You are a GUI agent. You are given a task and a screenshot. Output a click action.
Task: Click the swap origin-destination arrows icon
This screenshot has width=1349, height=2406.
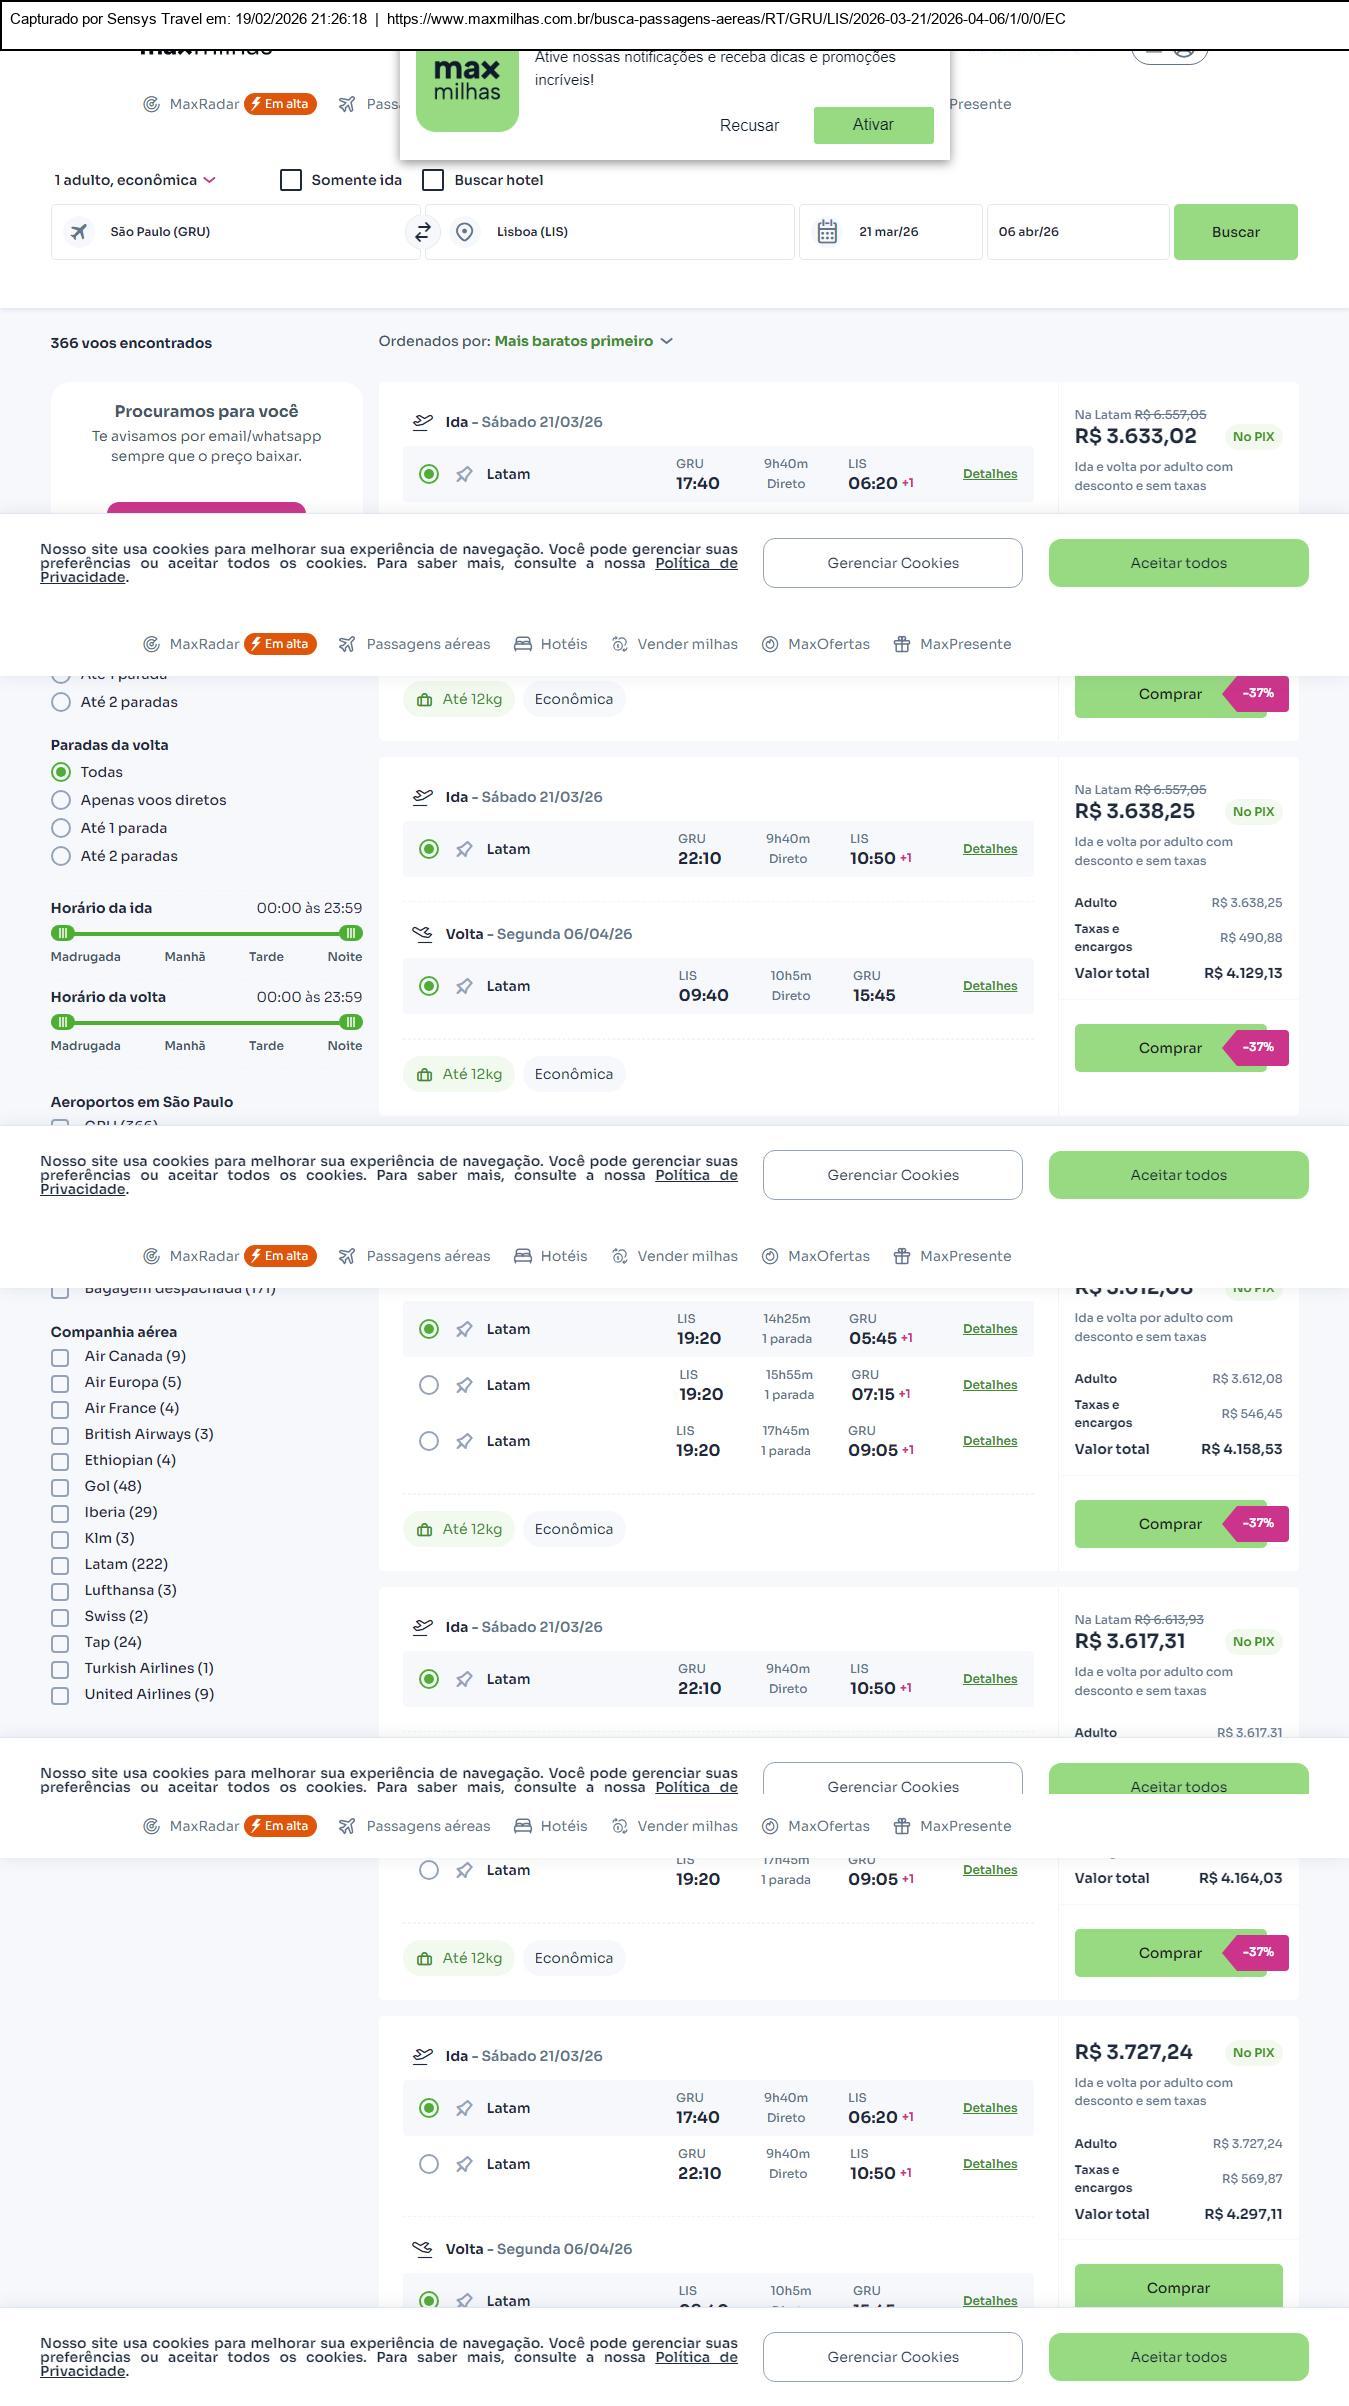(423, 232)
